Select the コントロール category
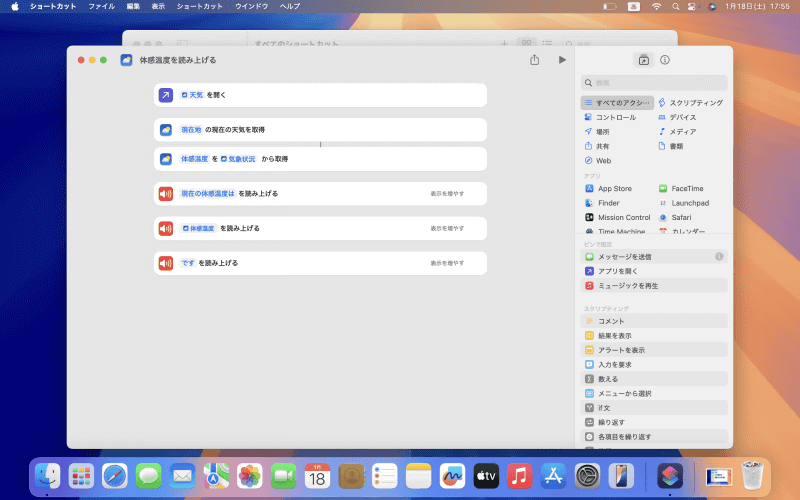The height and width of the screenshot is (500, 800). [611, 117]
